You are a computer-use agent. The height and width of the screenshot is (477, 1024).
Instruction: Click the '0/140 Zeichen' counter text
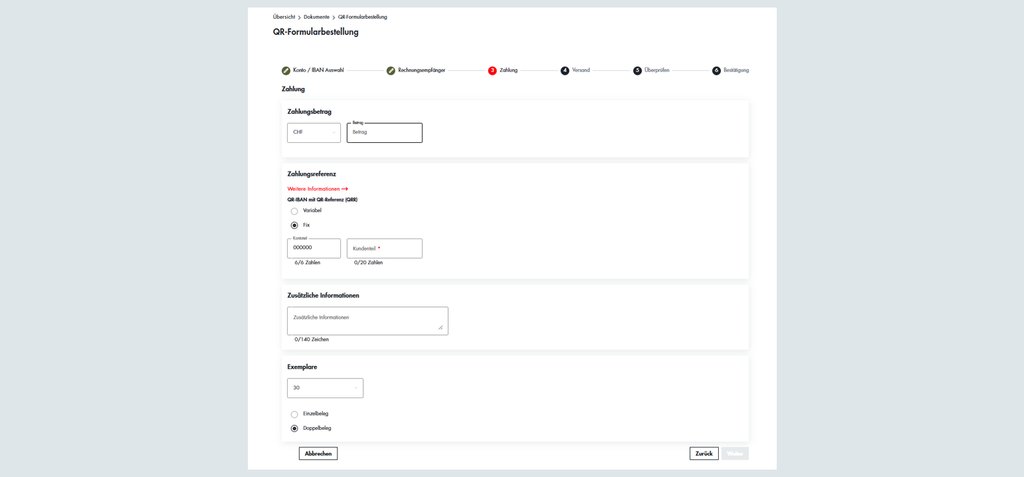[x=312, y=340]
